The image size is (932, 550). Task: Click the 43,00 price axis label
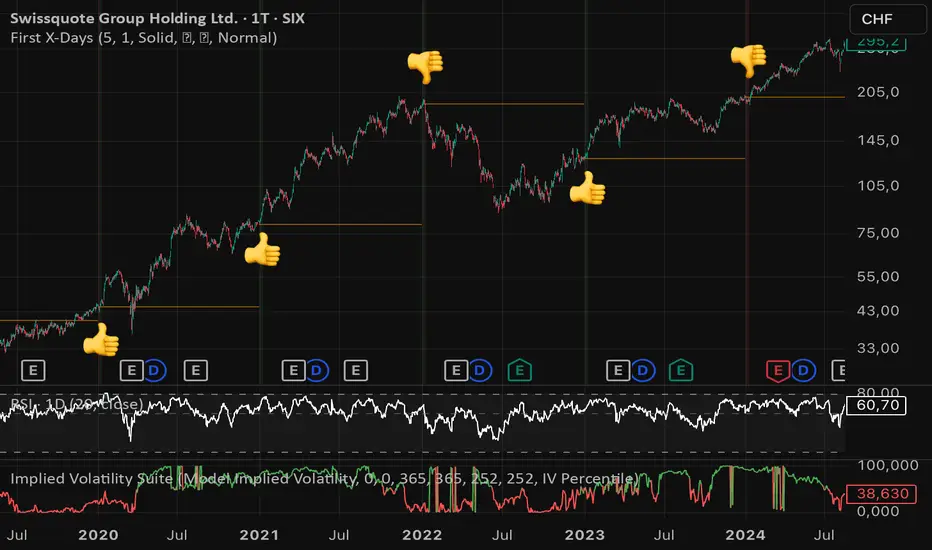[x=878, y=311]
